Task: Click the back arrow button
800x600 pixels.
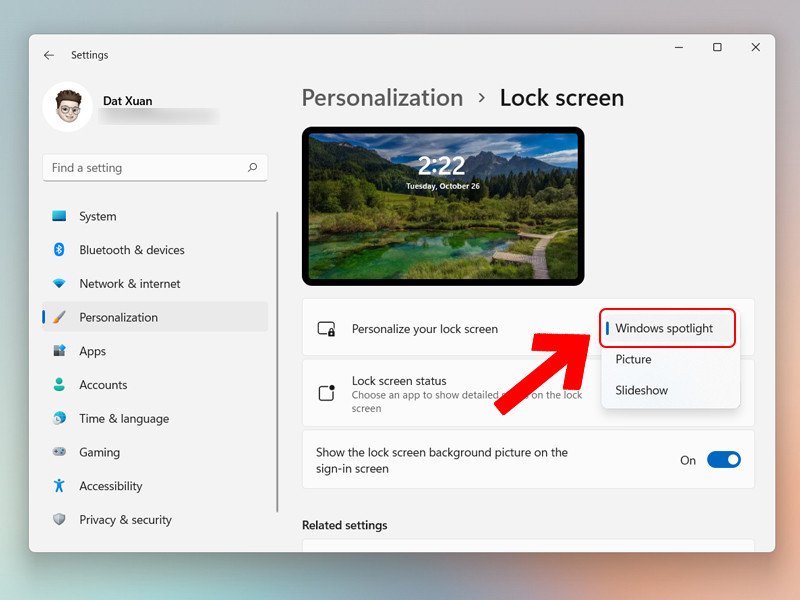Action: [x=49, y=55]
